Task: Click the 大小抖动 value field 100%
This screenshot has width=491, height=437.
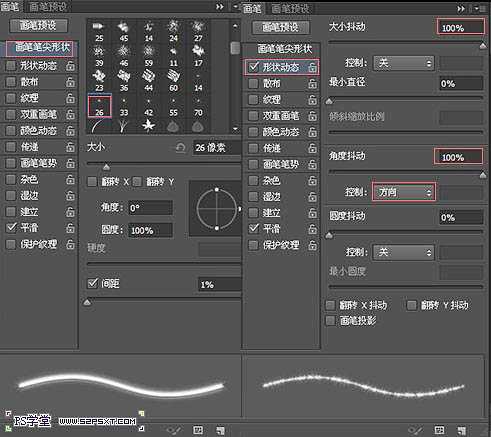Action: click(x=460, y=27)
